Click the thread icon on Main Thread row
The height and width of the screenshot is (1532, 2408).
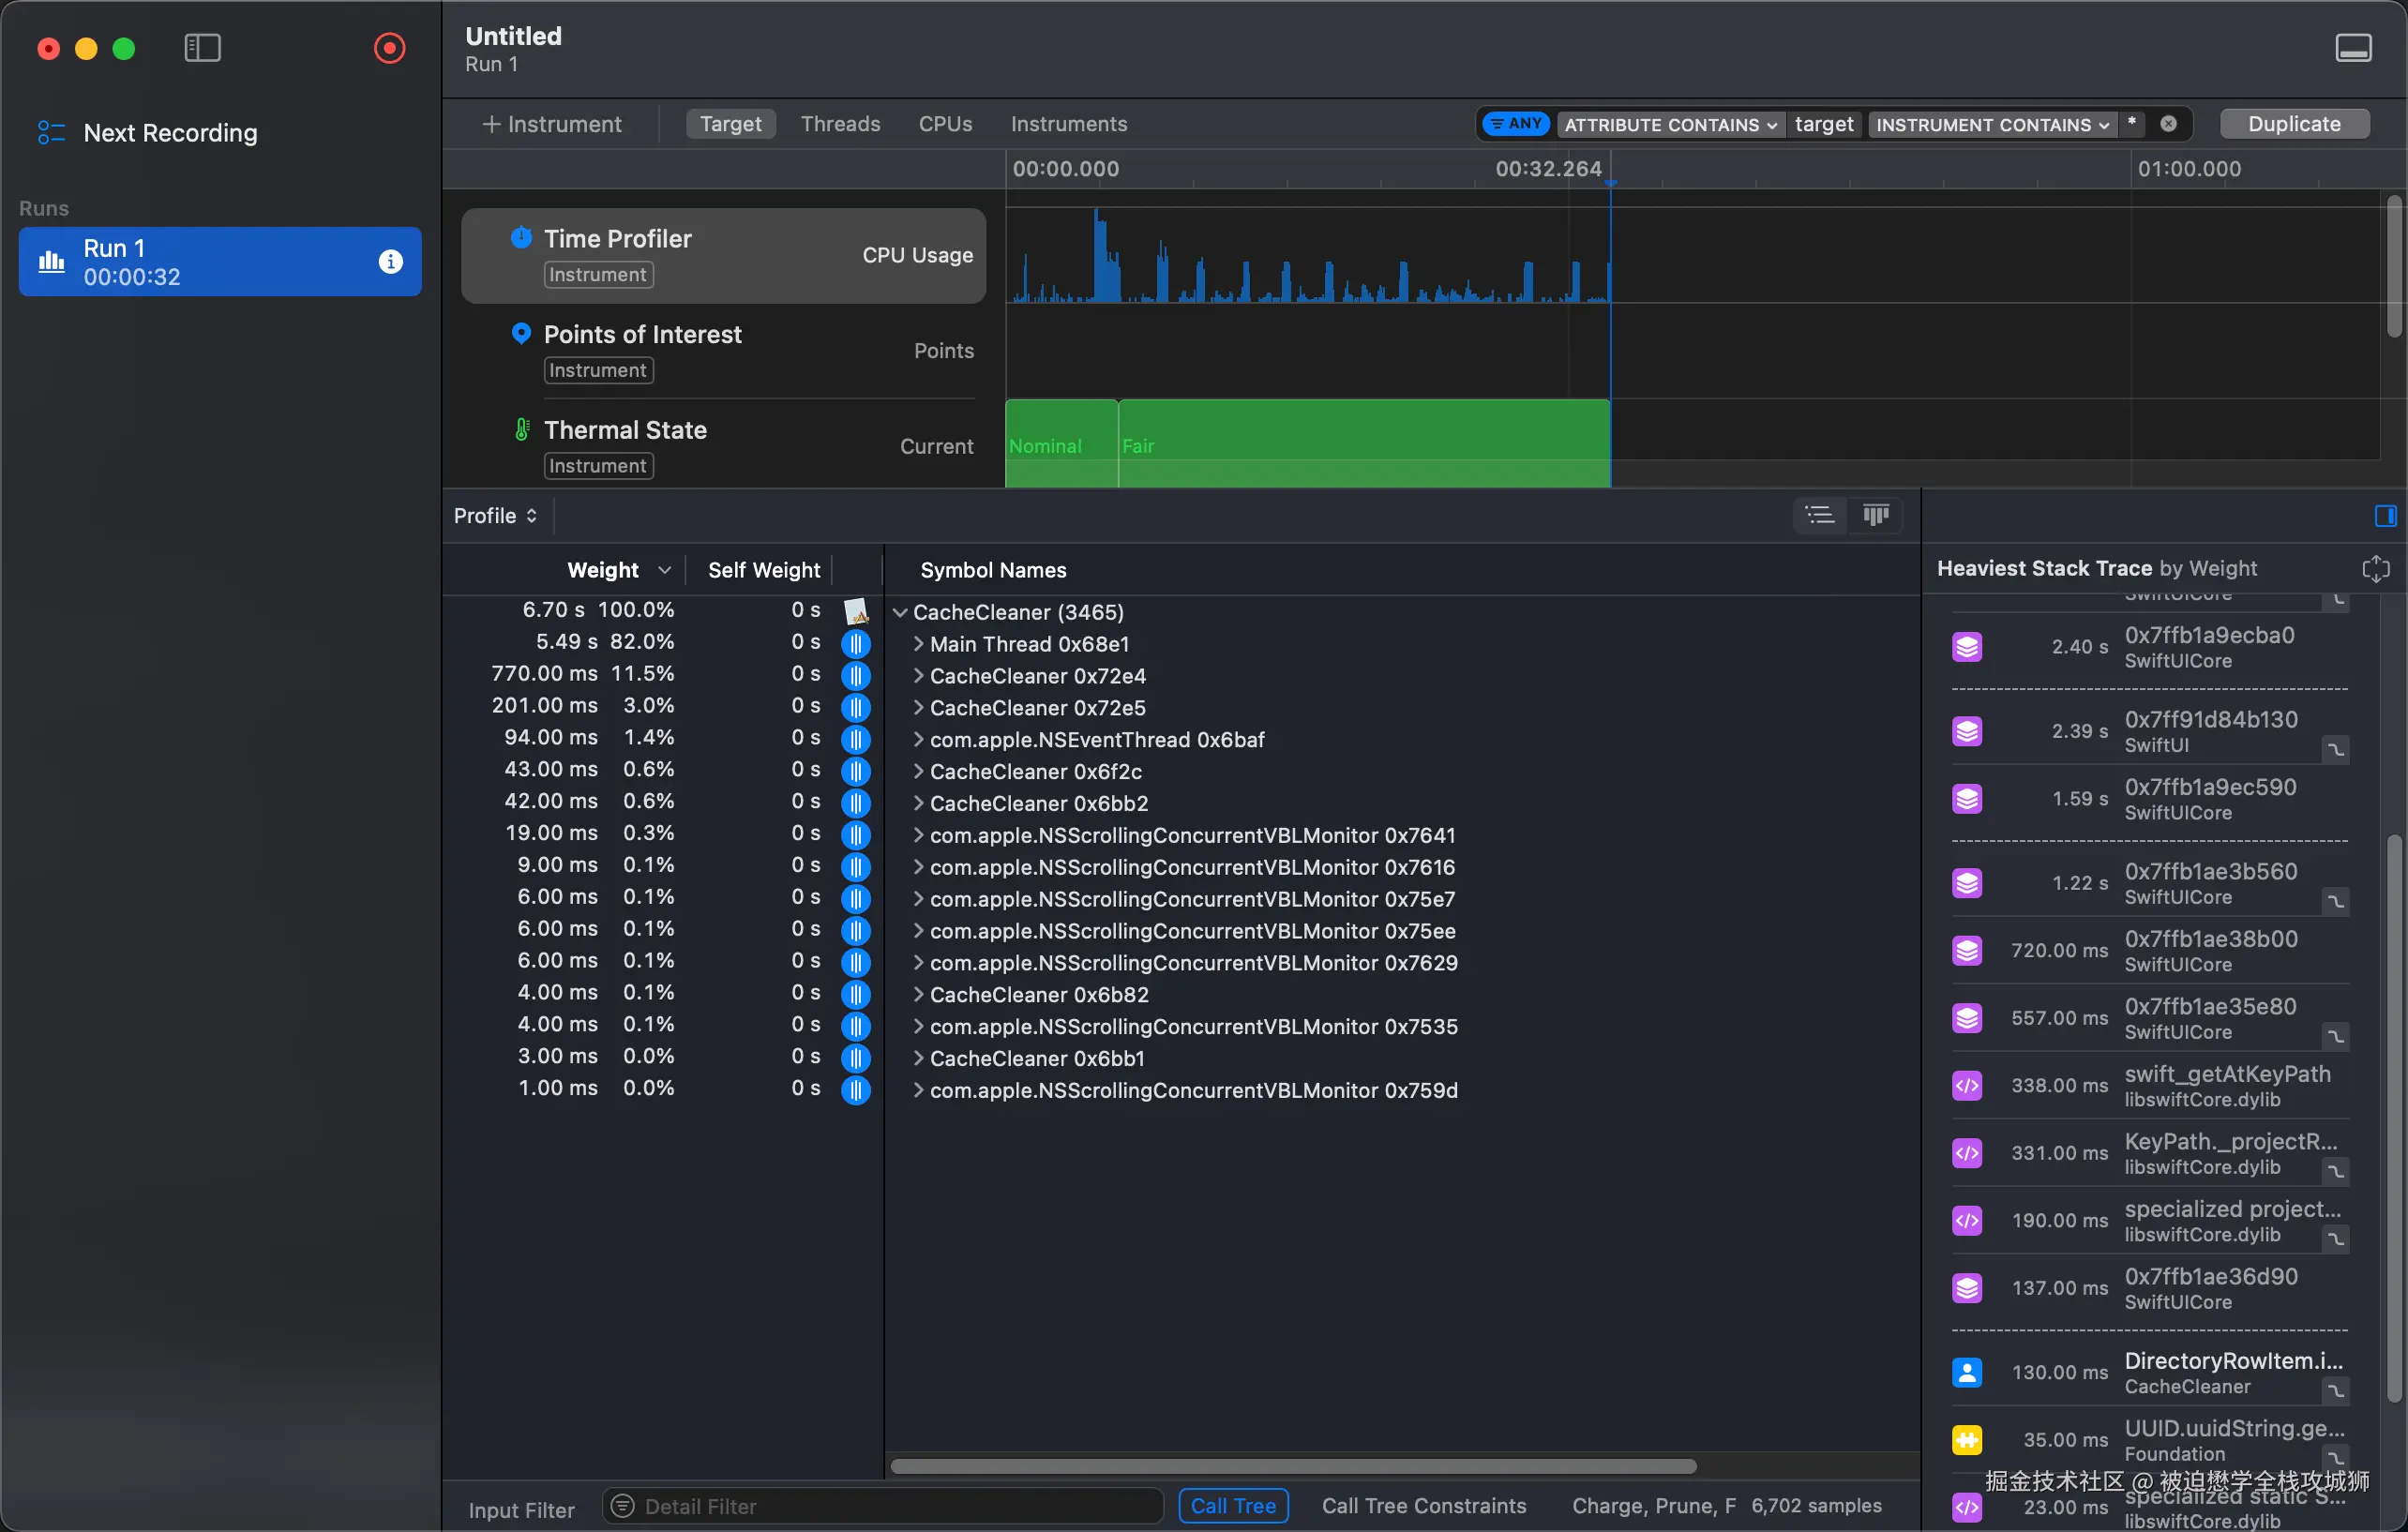tap(856, 644)
